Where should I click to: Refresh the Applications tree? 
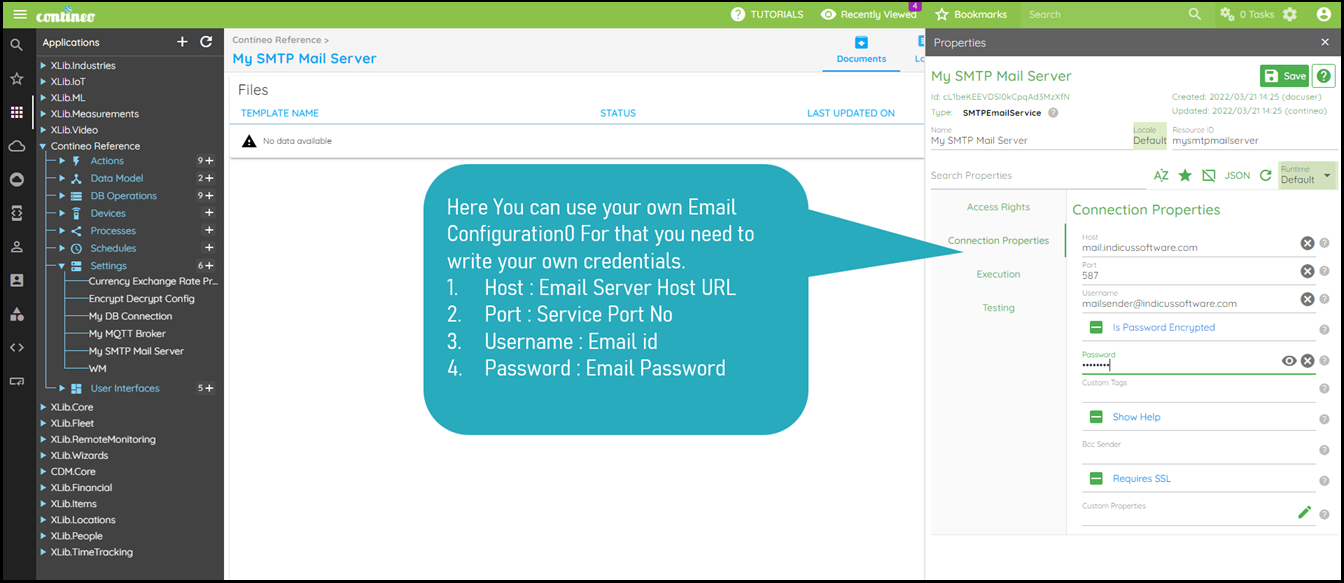(206, 42)
